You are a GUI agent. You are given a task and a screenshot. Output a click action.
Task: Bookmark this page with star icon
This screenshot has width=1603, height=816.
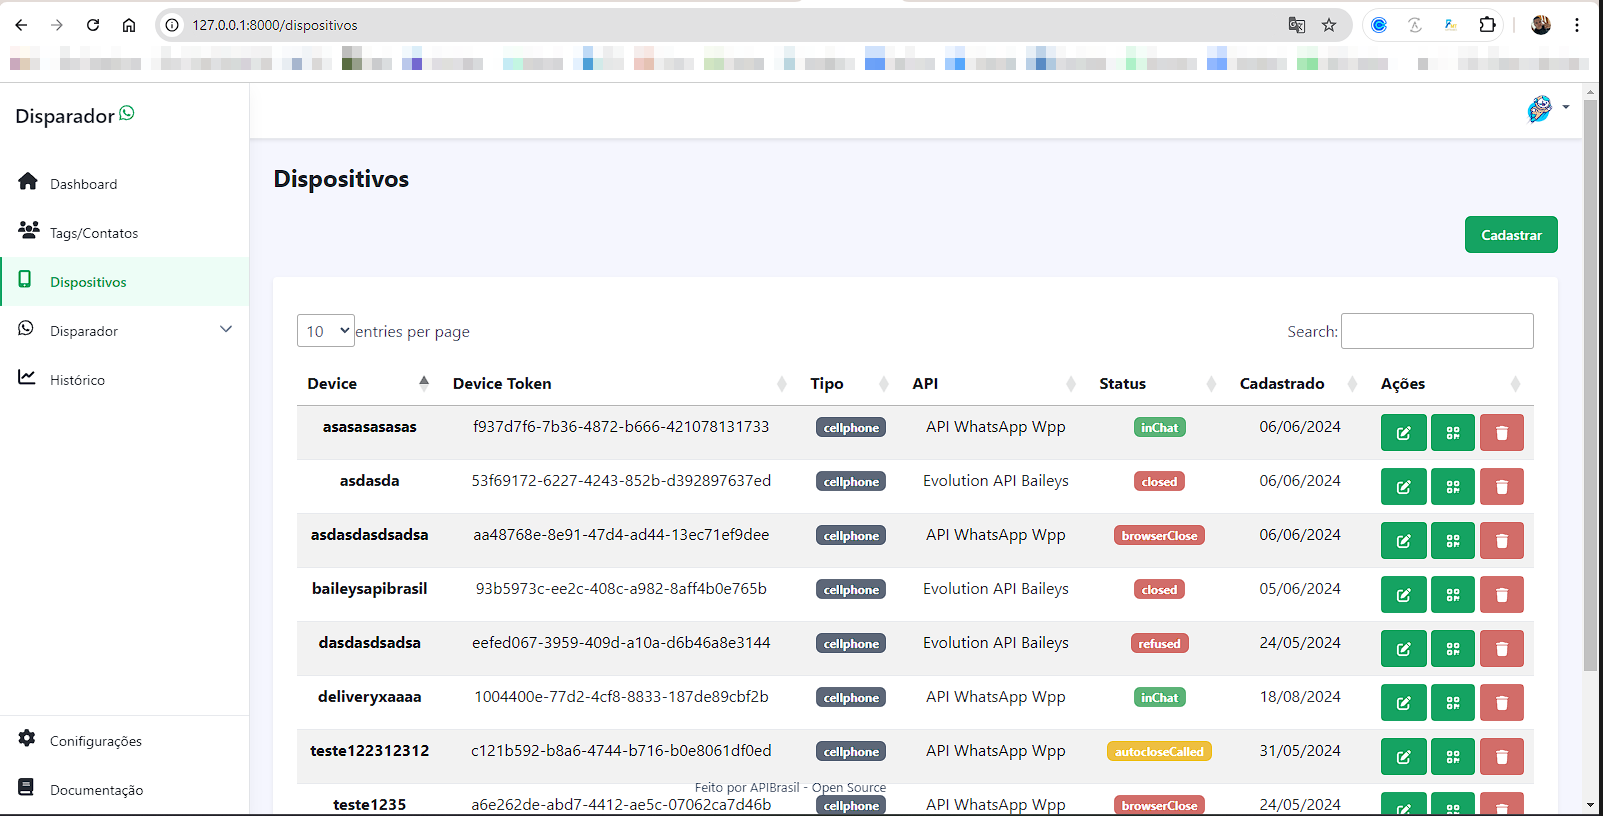pos(1329,25)
